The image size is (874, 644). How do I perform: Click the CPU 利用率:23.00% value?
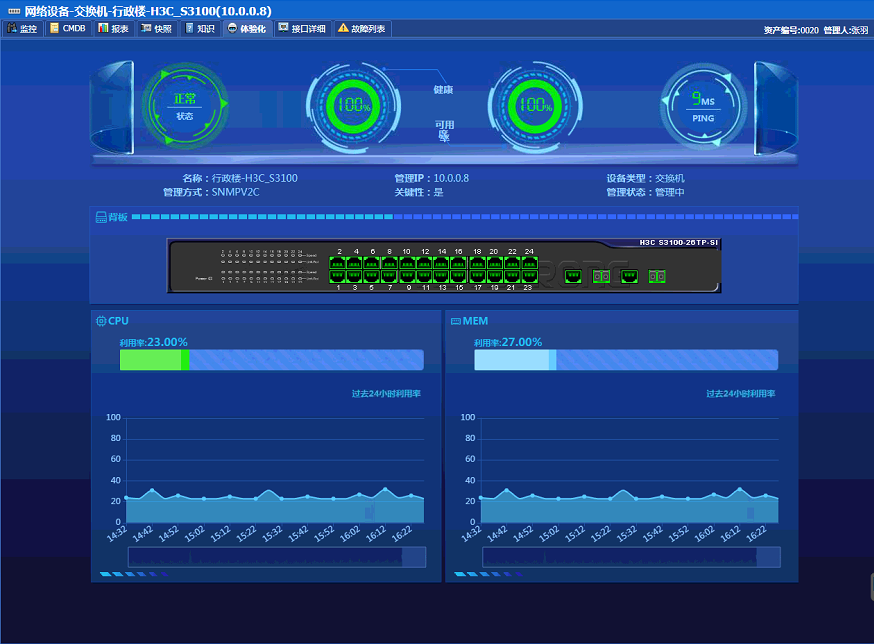(153, 342)
